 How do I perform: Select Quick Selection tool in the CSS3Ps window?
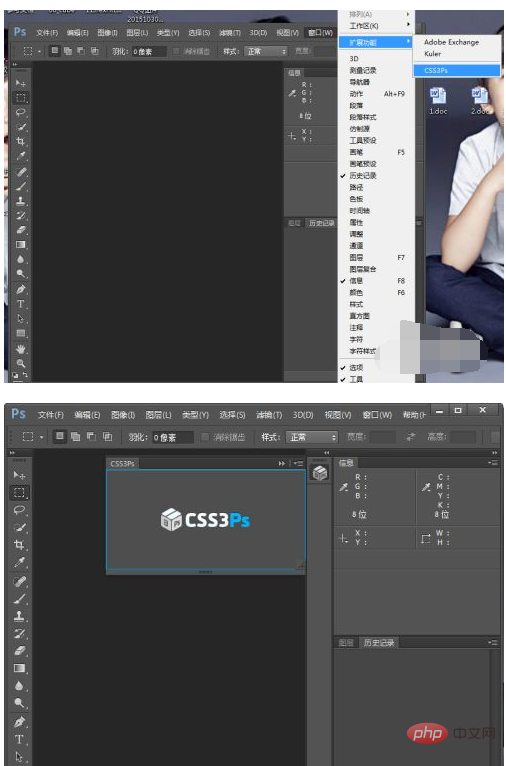tap(20, 528)
